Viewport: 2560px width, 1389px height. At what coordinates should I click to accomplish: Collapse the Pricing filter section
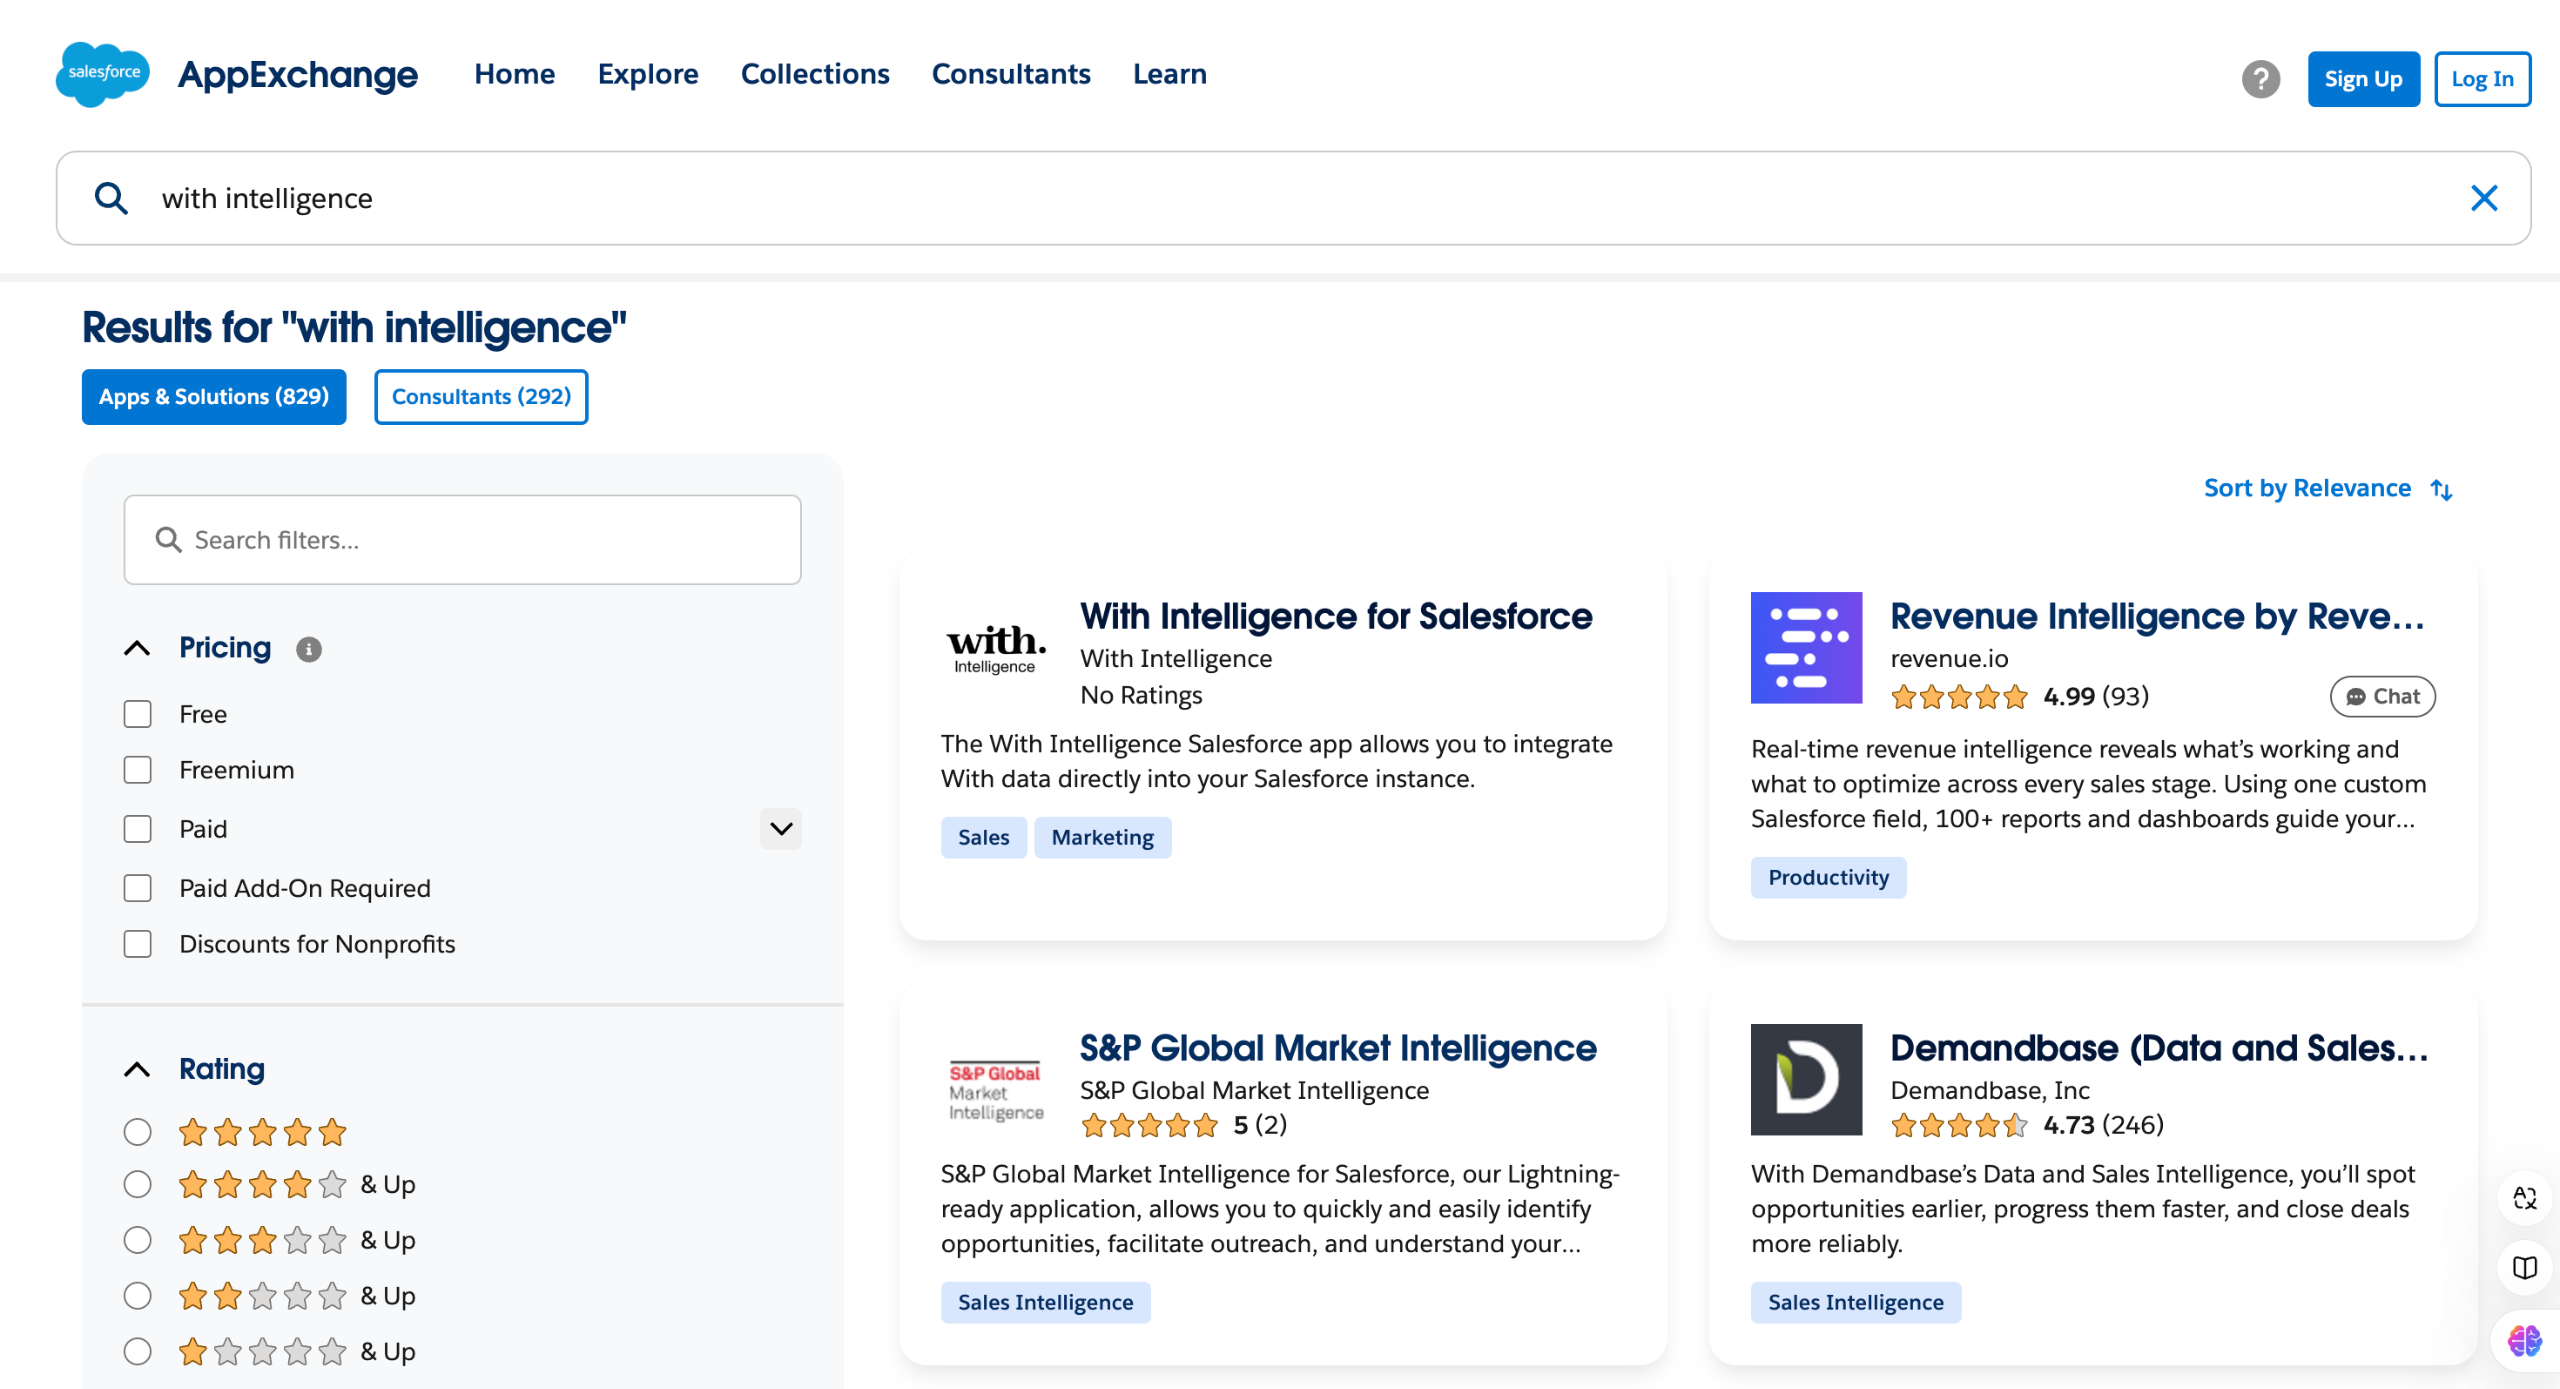tap(137, 648)
